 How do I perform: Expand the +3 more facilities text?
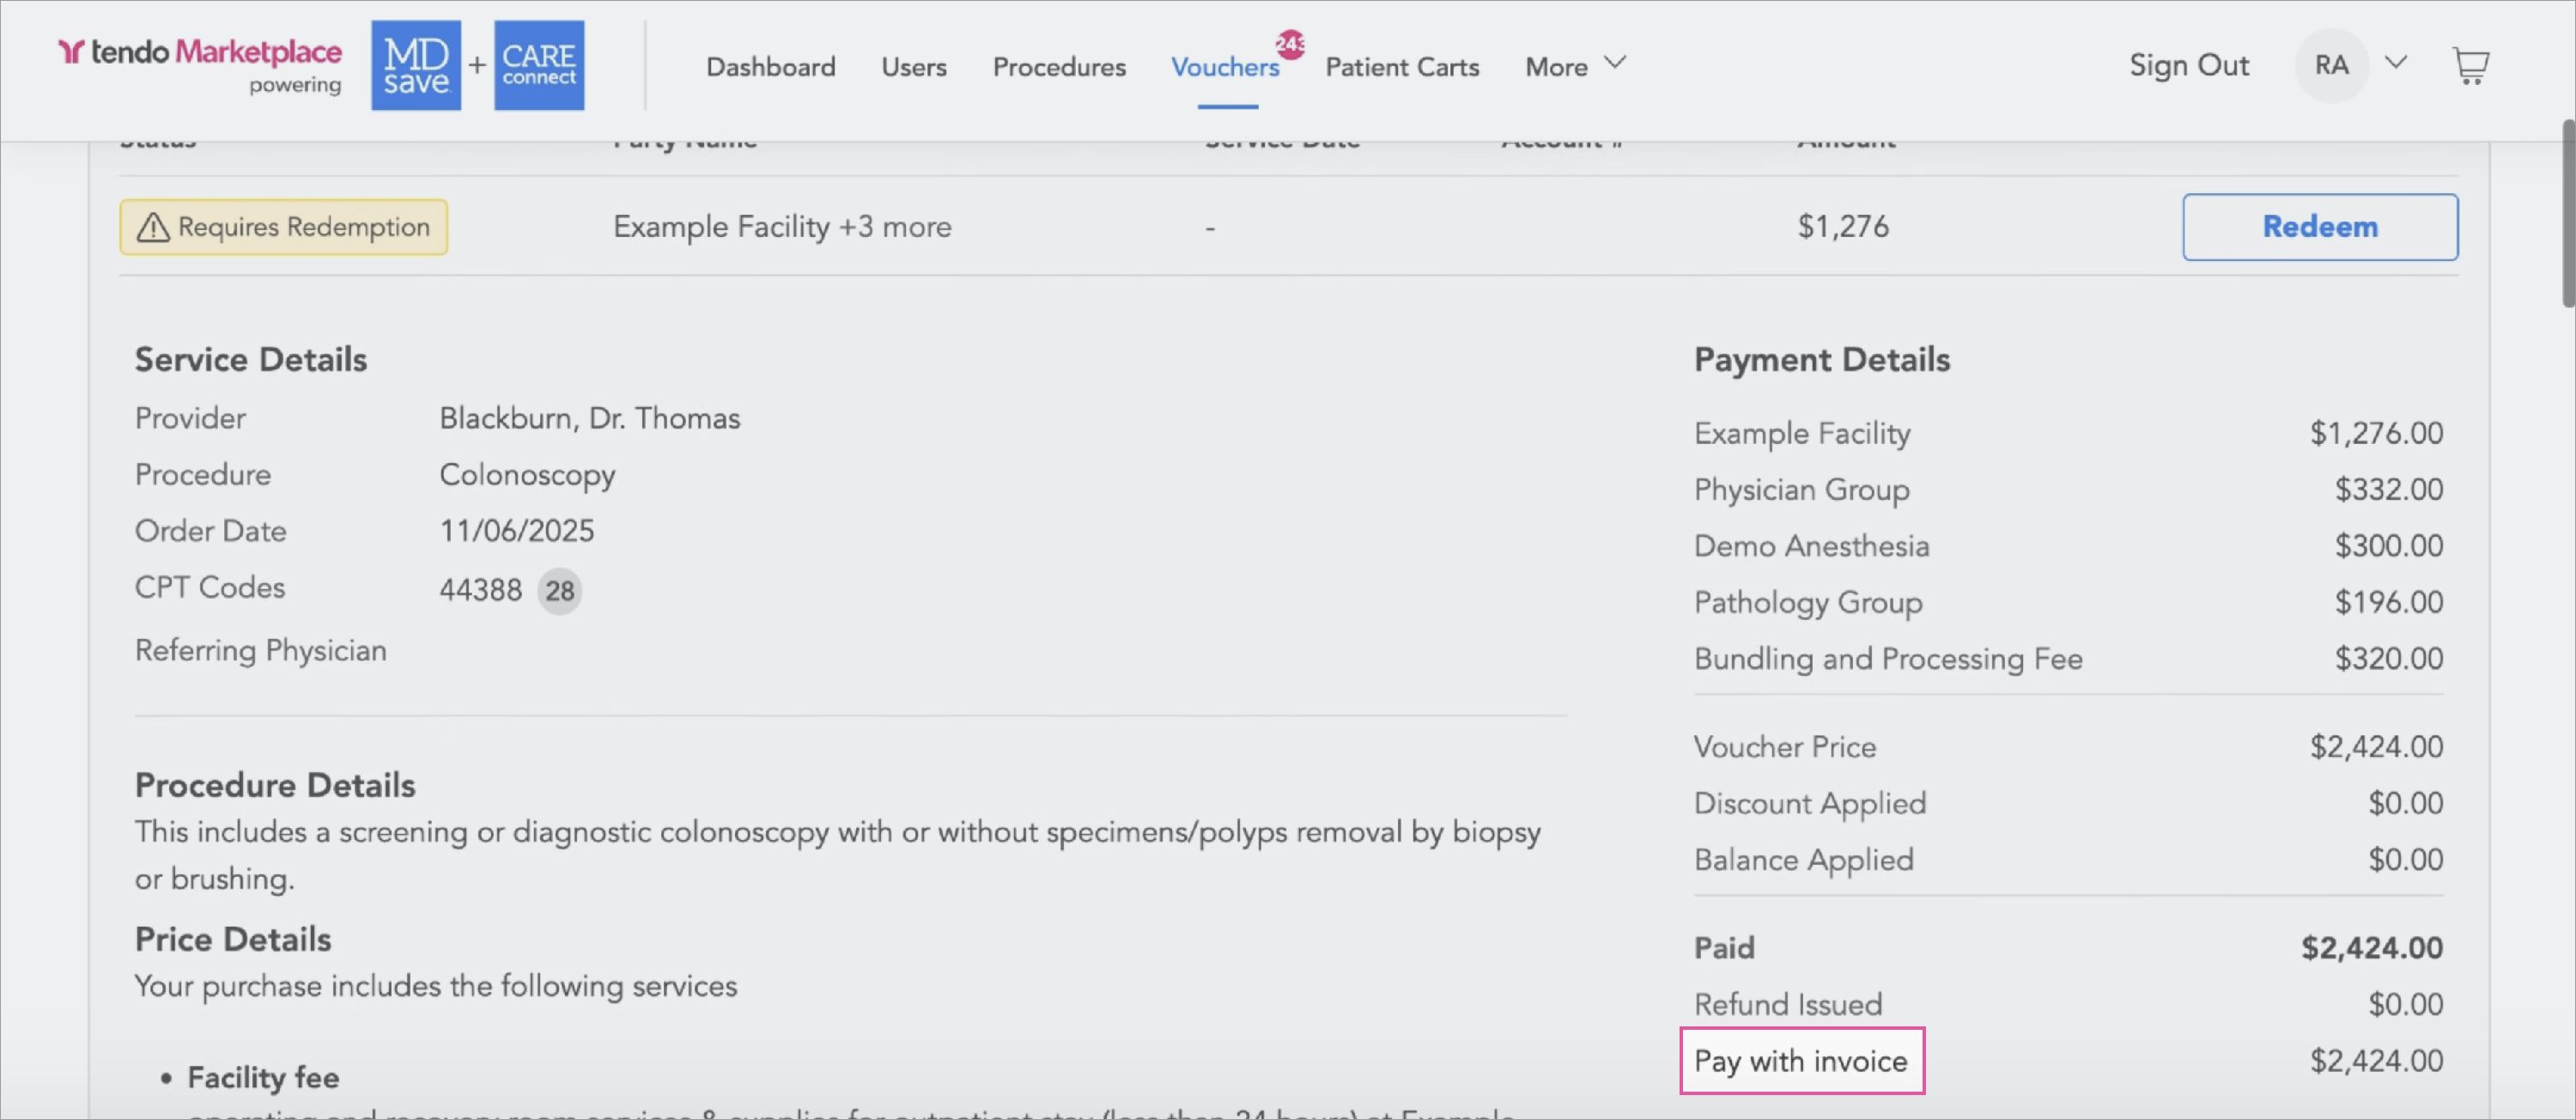coord(895,227)
